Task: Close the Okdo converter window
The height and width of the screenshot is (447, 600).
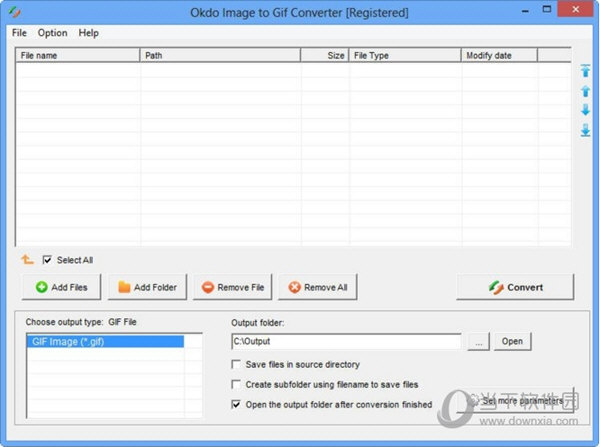Action: [x=576, y=10]
